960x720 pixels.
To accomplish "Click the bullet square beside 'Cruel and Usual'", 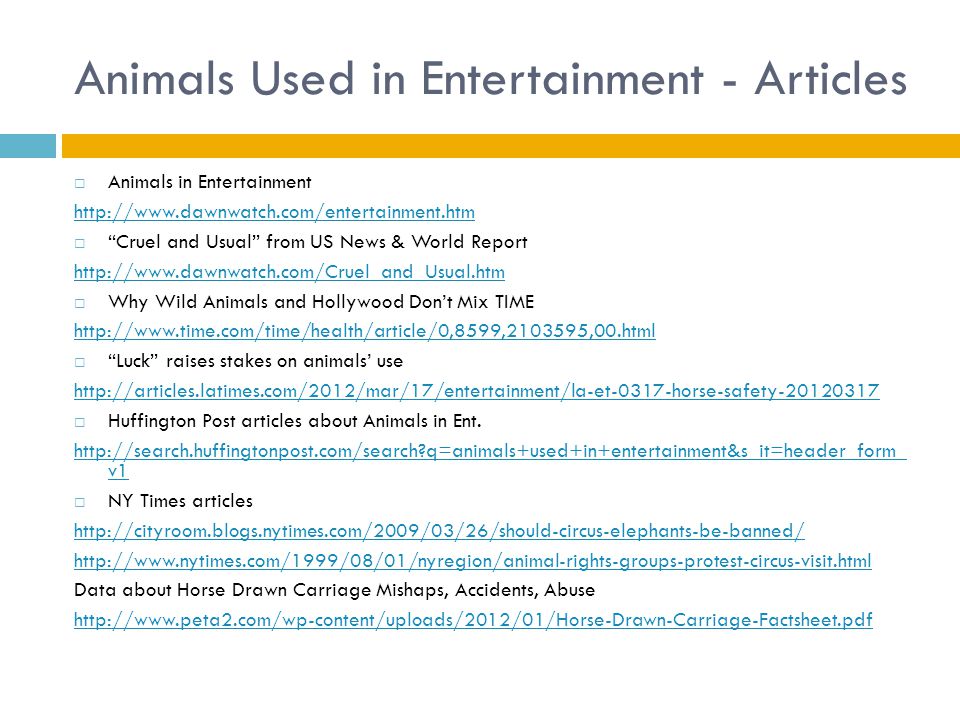I will click(x=80, y=243).
